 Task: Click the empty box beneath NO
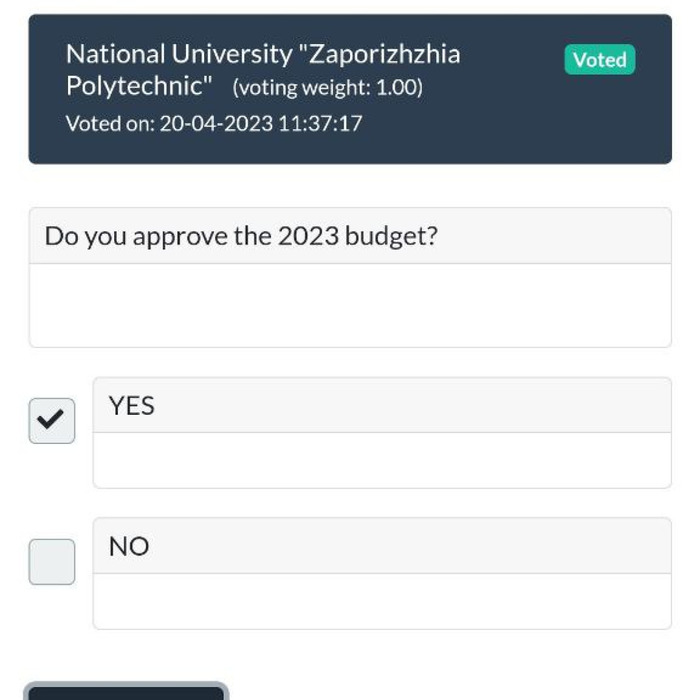[x=381, y=601]
